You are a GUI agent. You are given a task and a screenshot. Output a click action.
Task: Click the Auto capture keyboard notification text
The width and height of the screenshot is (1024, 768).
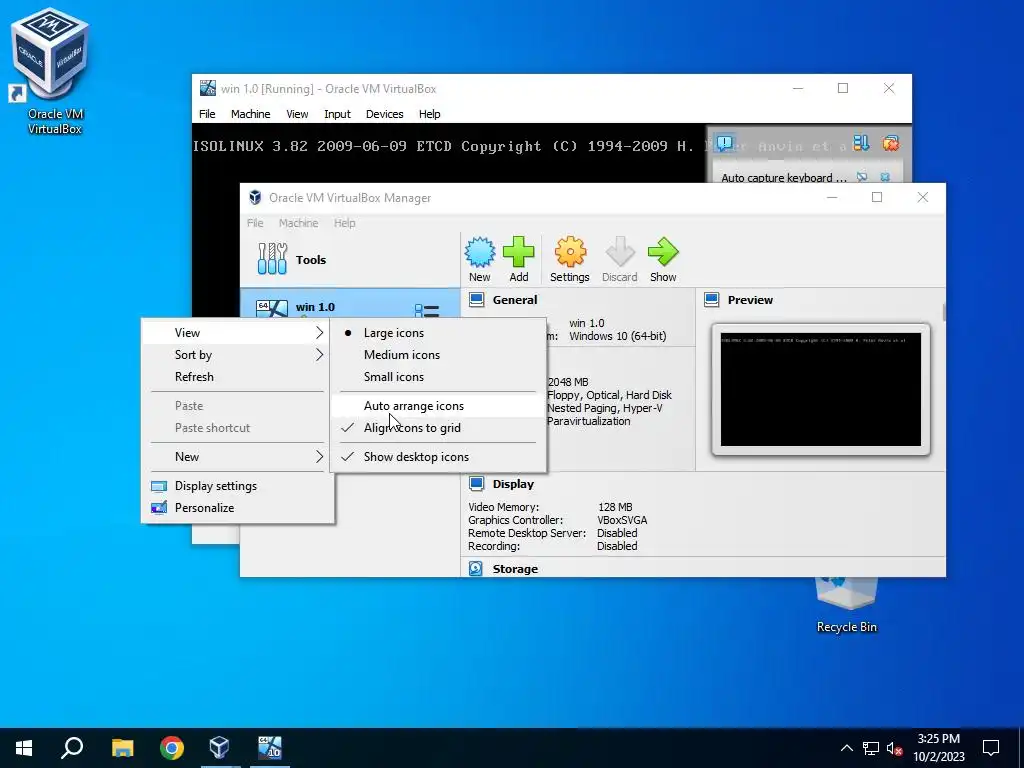pyautogui.click(x=784, y=178)
